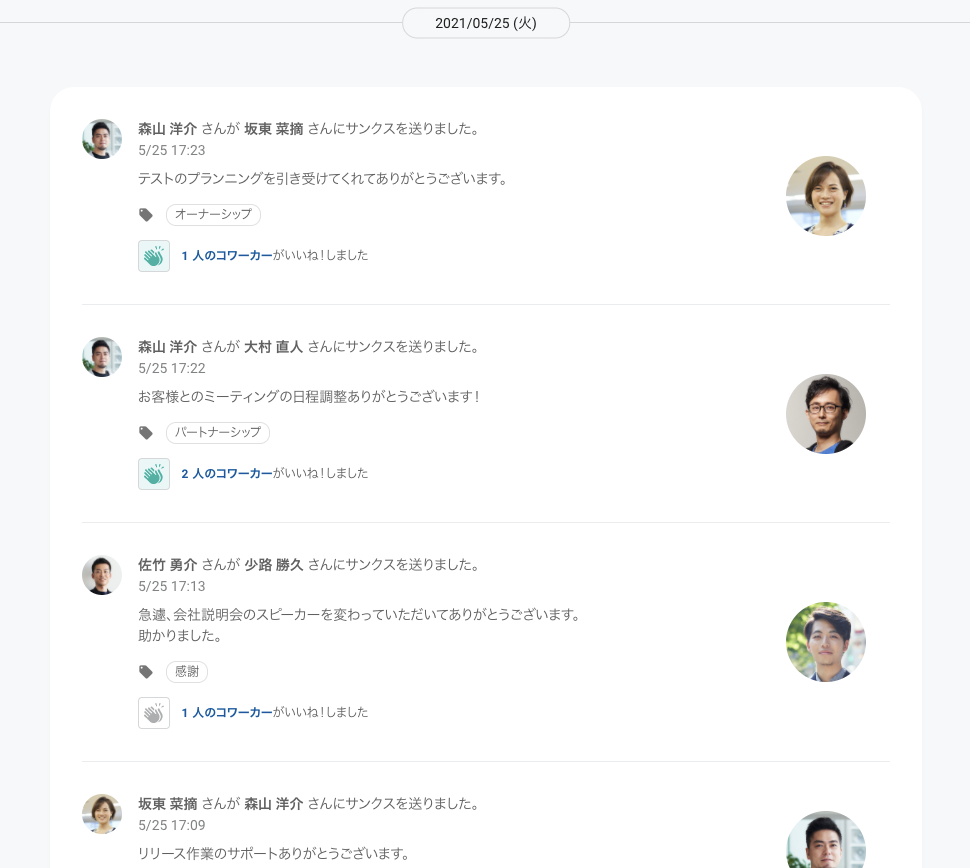Open 大村 直人's large profile photo
This screenshot has height=868, width=970.
tap(825, 414)
